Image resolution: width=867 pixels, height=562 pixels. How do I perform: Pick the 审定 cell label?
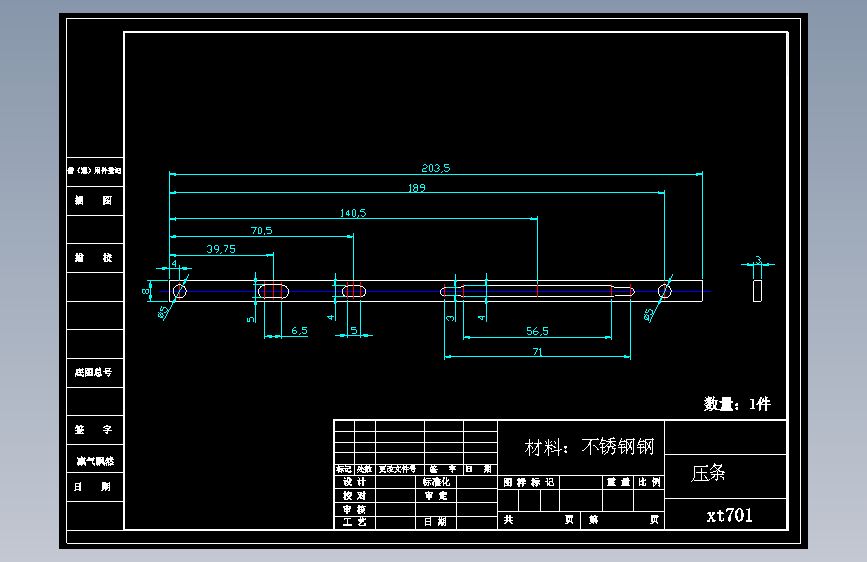pos(436,496)
